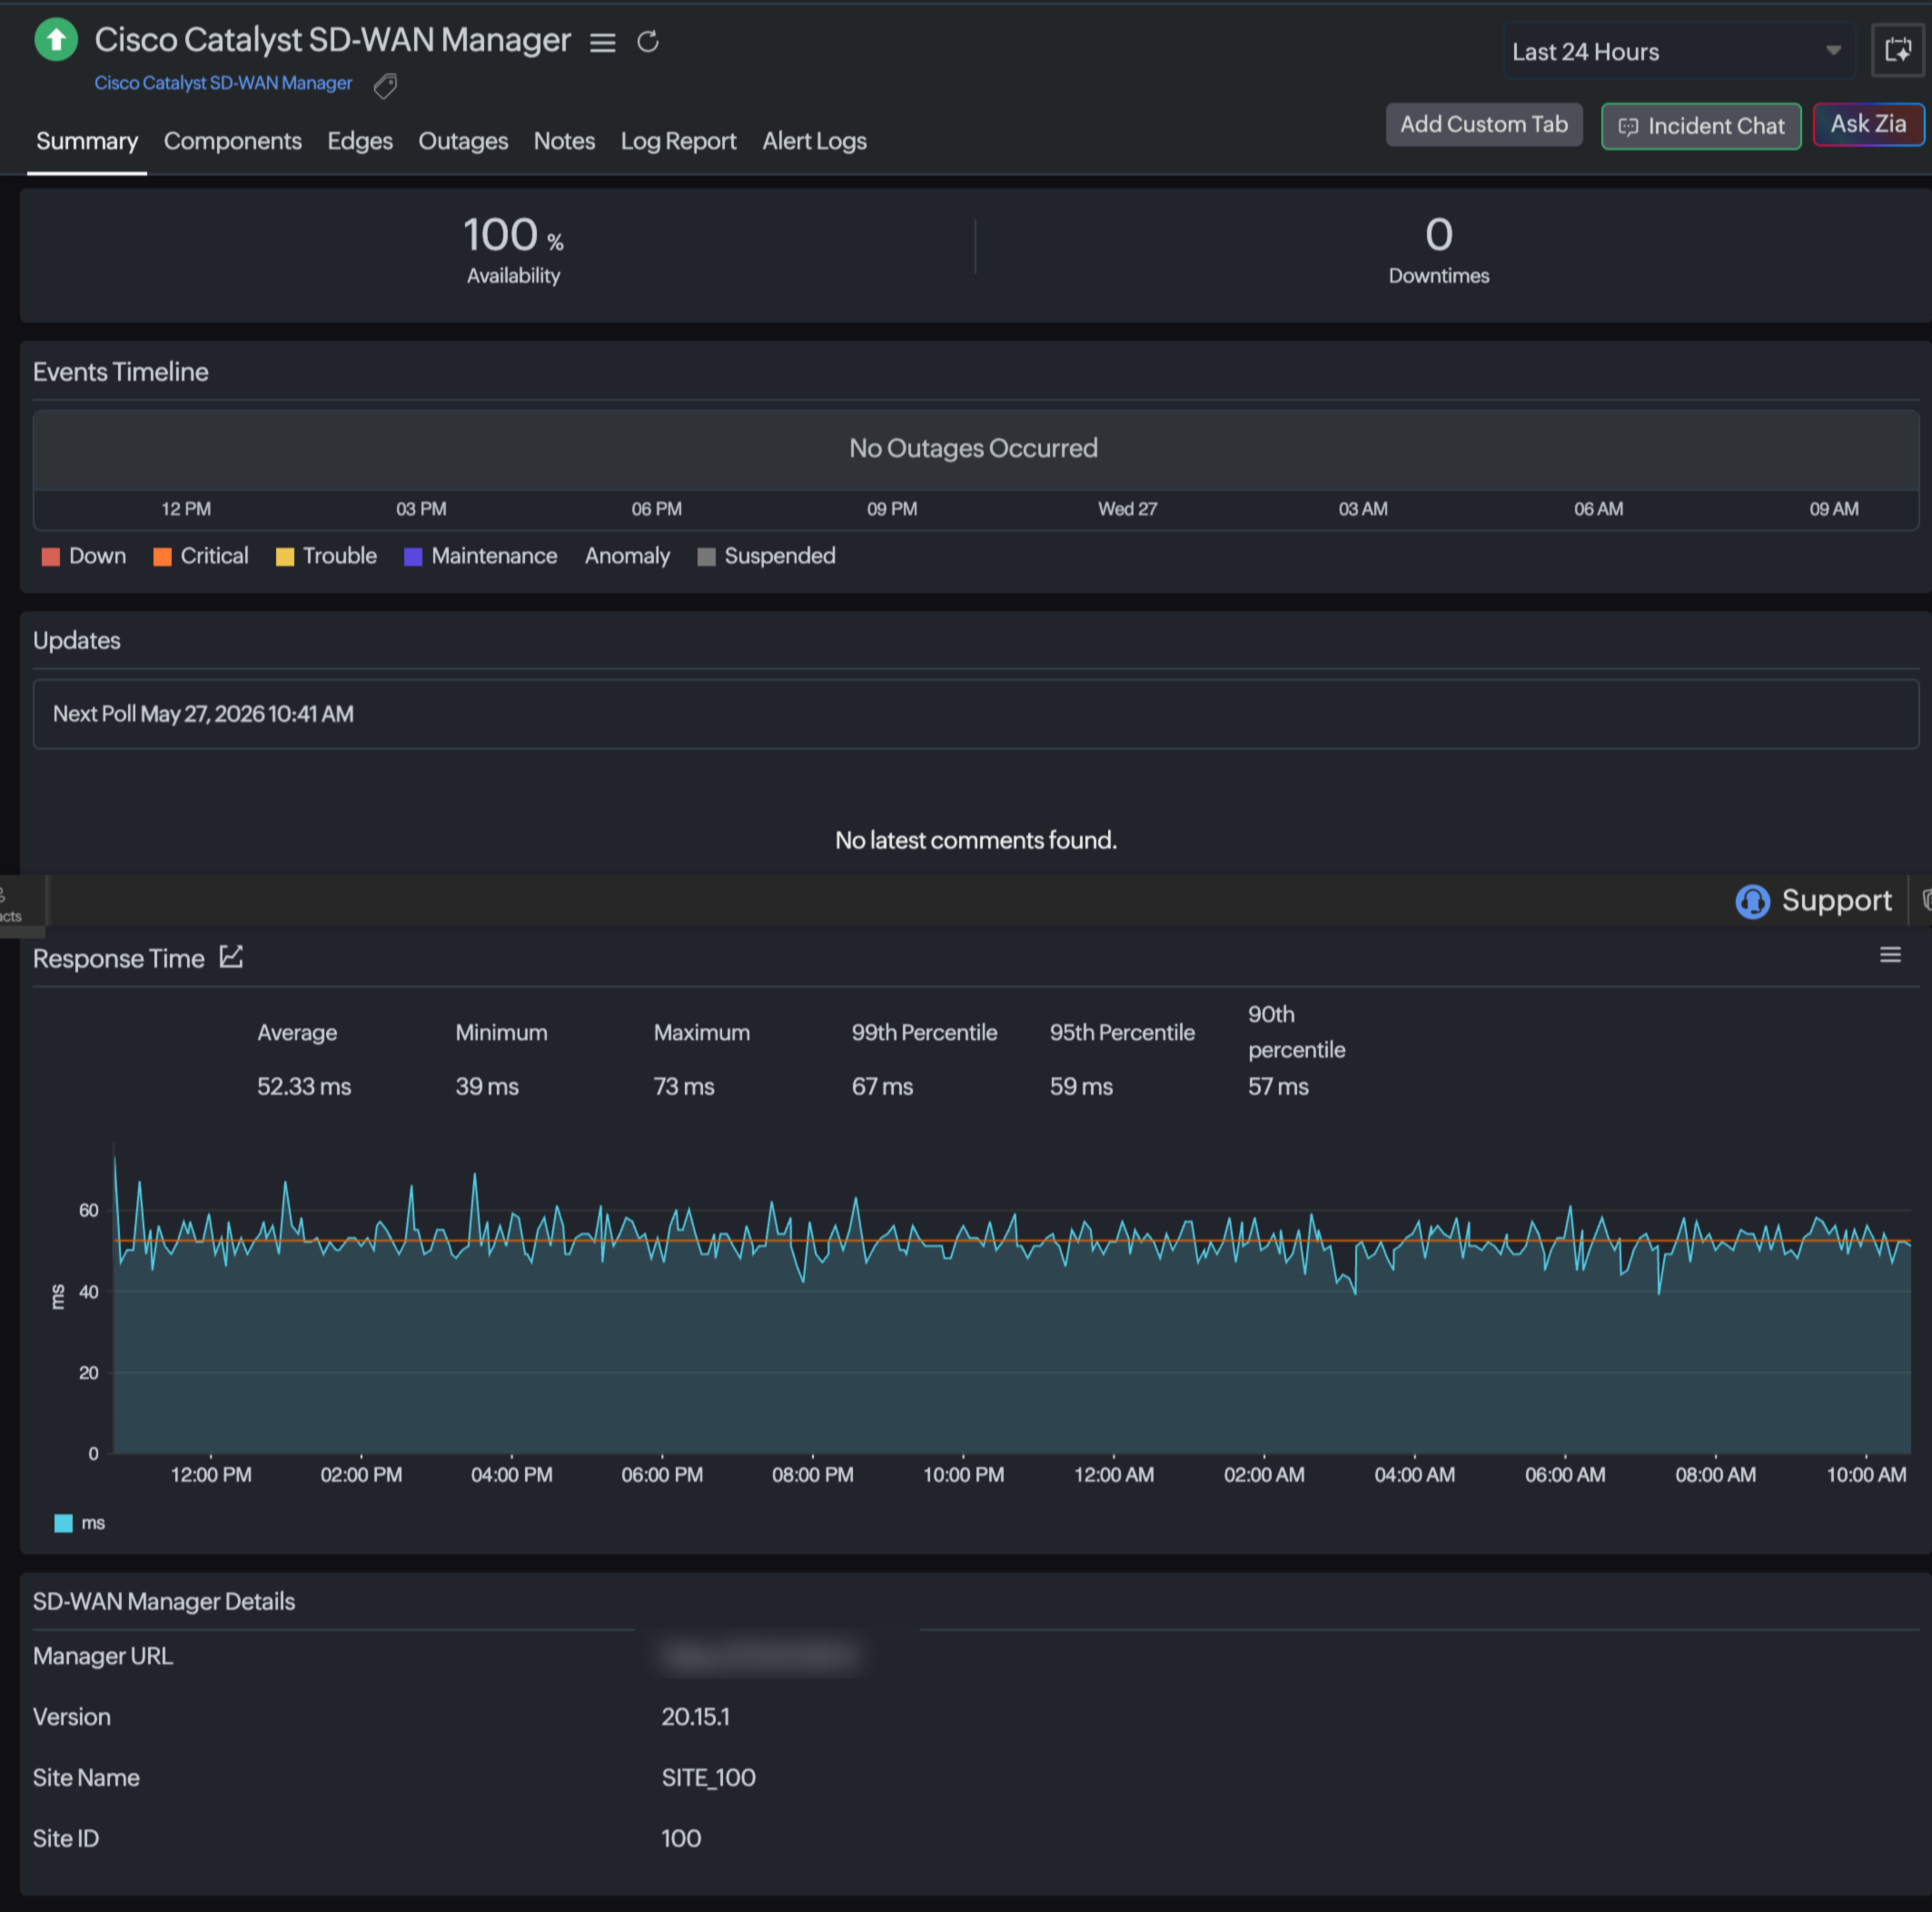The height and width of the screenshot is (1912, 1932).
Task: Switch to the Summary tab
Action: click(x=87, y=141)
